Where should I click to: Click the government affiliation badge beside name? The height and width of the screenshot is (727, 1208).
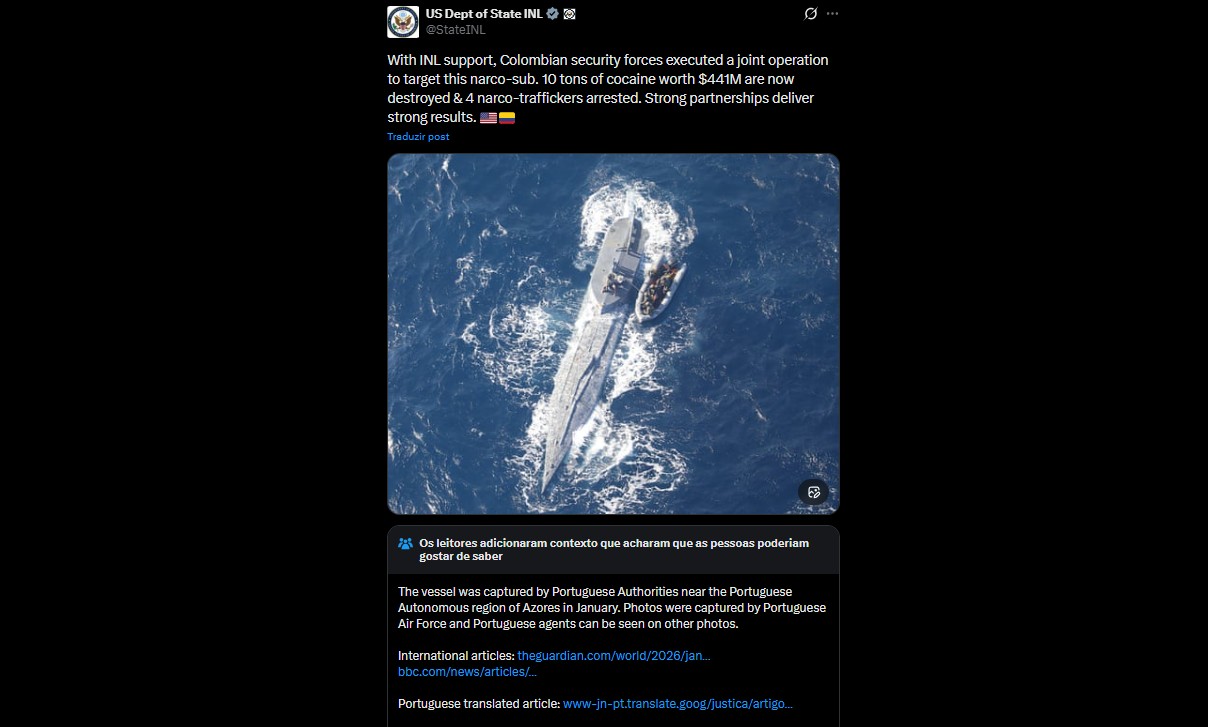point(569,14)
